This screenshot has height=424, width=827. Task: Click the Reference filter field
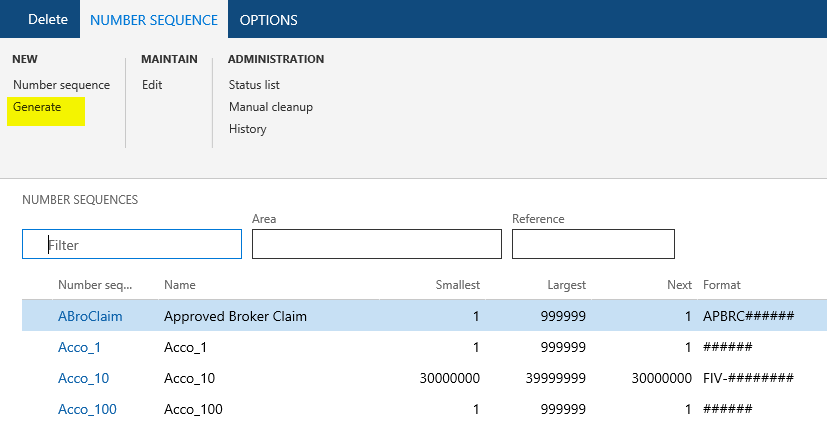tap(593, 244)
